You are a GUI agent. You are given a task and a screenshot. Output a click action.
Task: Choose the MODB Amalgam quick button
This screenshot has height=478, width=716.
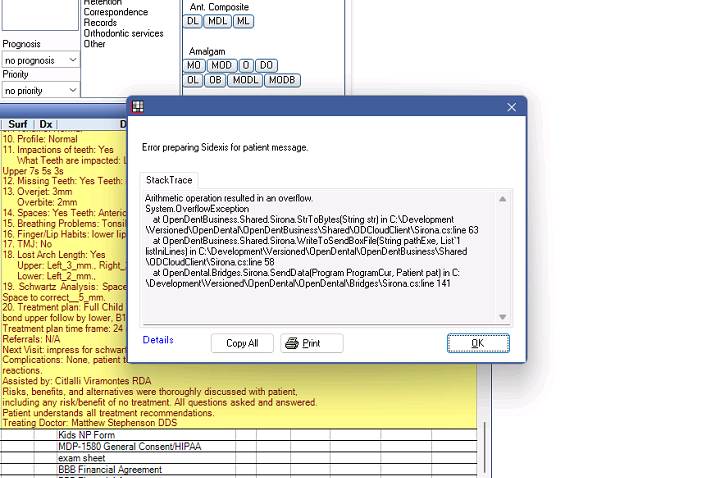pyautogui.click(x=282, y=80)
